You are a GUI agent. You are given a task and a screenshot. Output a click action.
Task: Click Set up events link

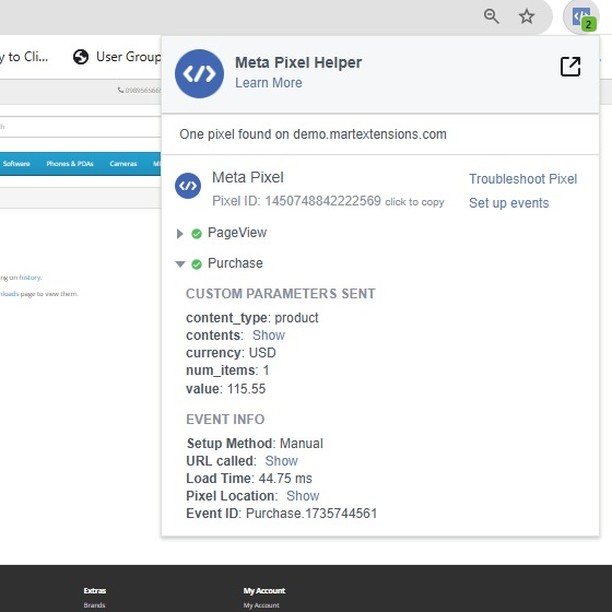pyautogui.click(x=509, y=203)
